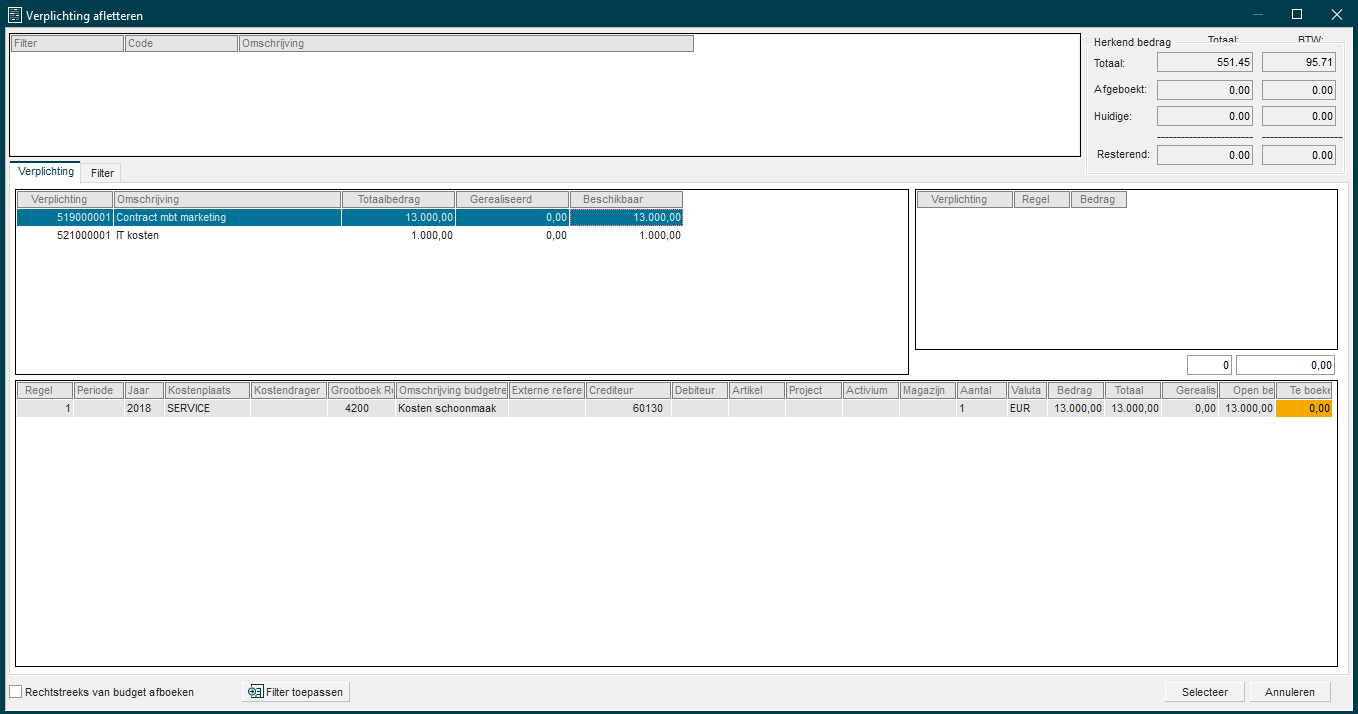
Task: Click the Kostenplaats column header
Action: 206,391
